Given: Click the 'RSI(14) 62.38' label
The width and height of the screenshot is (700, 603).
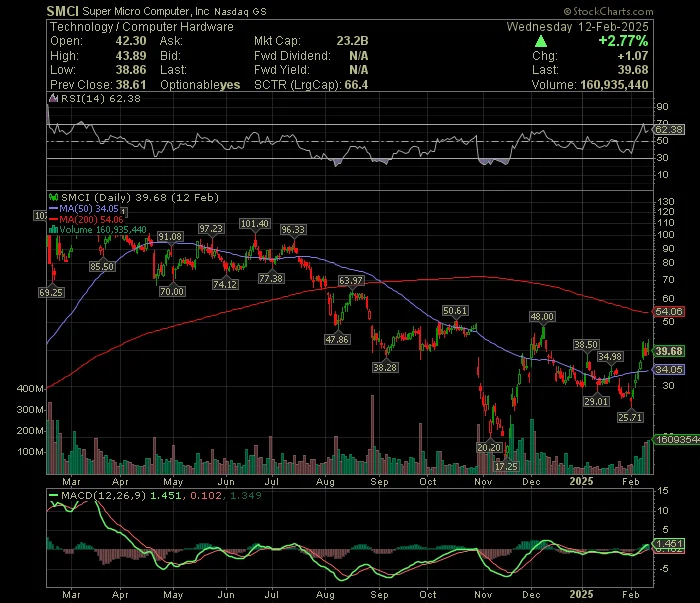Looking at the screenshot, I should click(100, 99).
